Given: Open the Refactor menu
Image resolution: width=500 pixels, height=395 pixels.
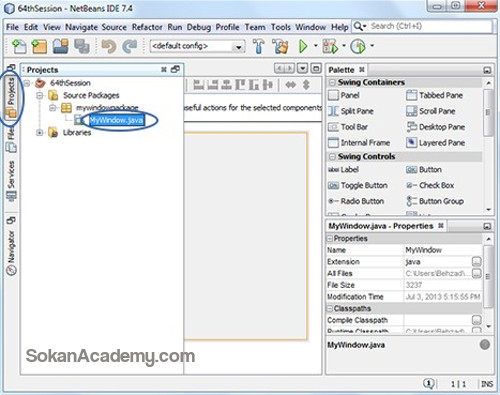Looking at the screenshot, I should pyautogui.click(x=147, y=27).
